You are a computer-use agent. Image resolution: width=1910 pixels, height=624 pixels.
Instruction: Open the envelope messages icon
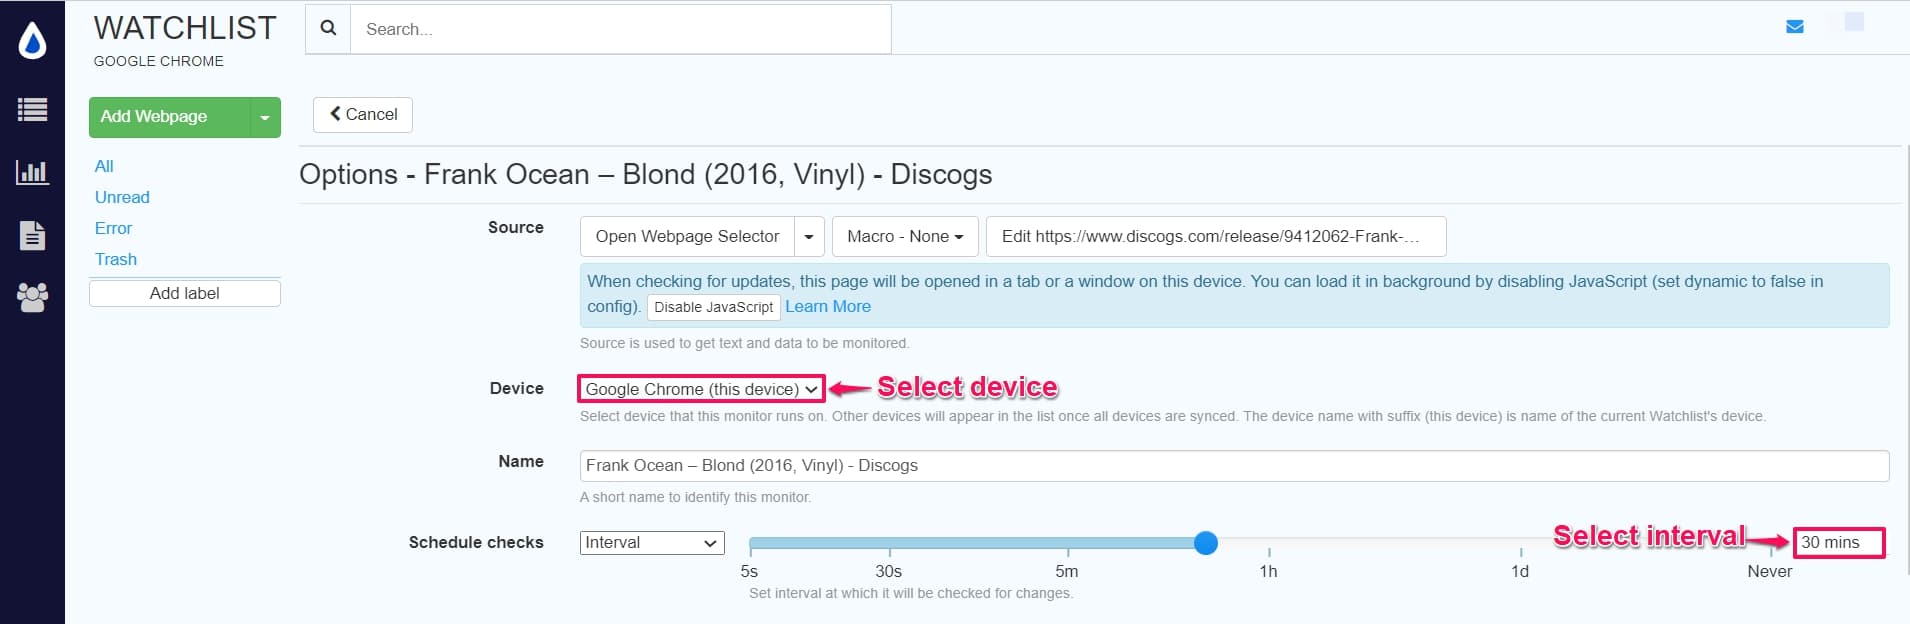(1796, 26)
